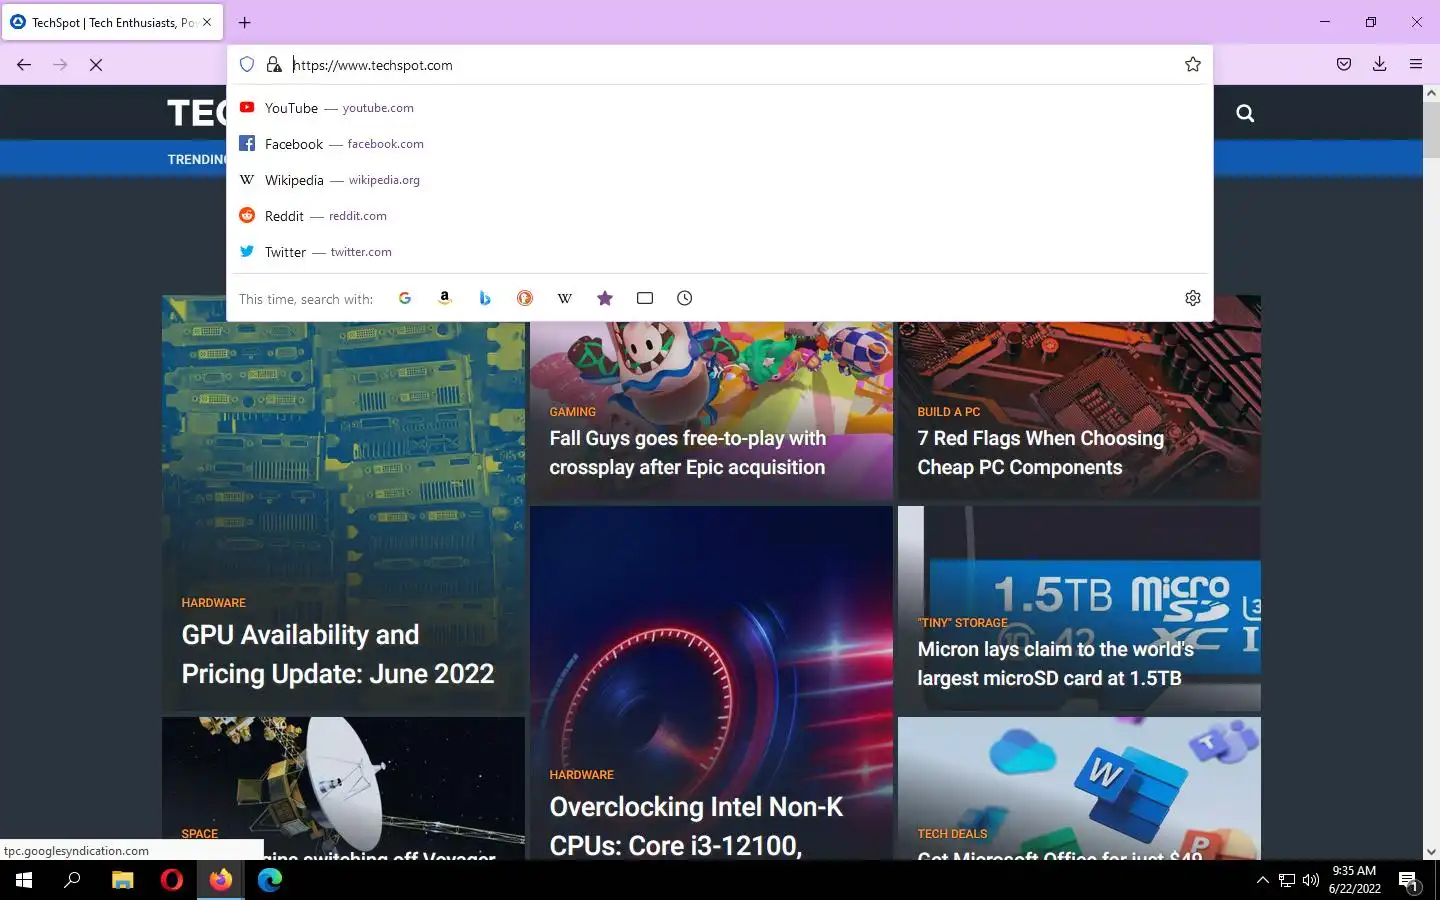Open a new tab

(245, 22)
